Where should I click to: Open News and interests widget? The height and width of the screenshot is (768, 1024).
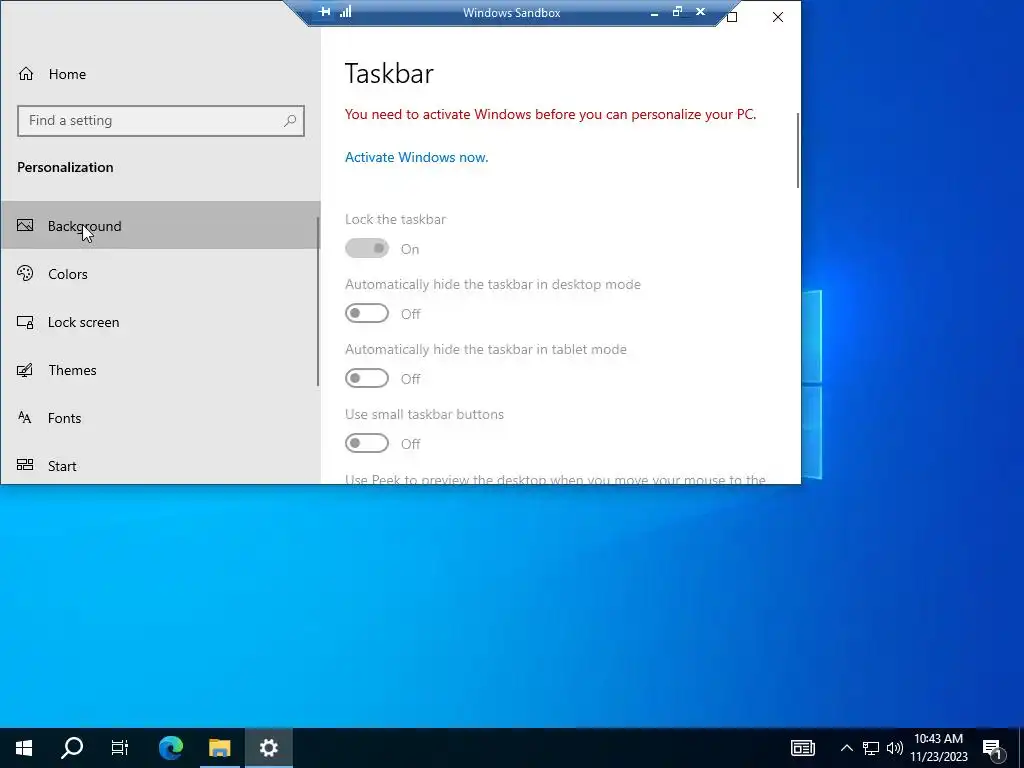803,748
